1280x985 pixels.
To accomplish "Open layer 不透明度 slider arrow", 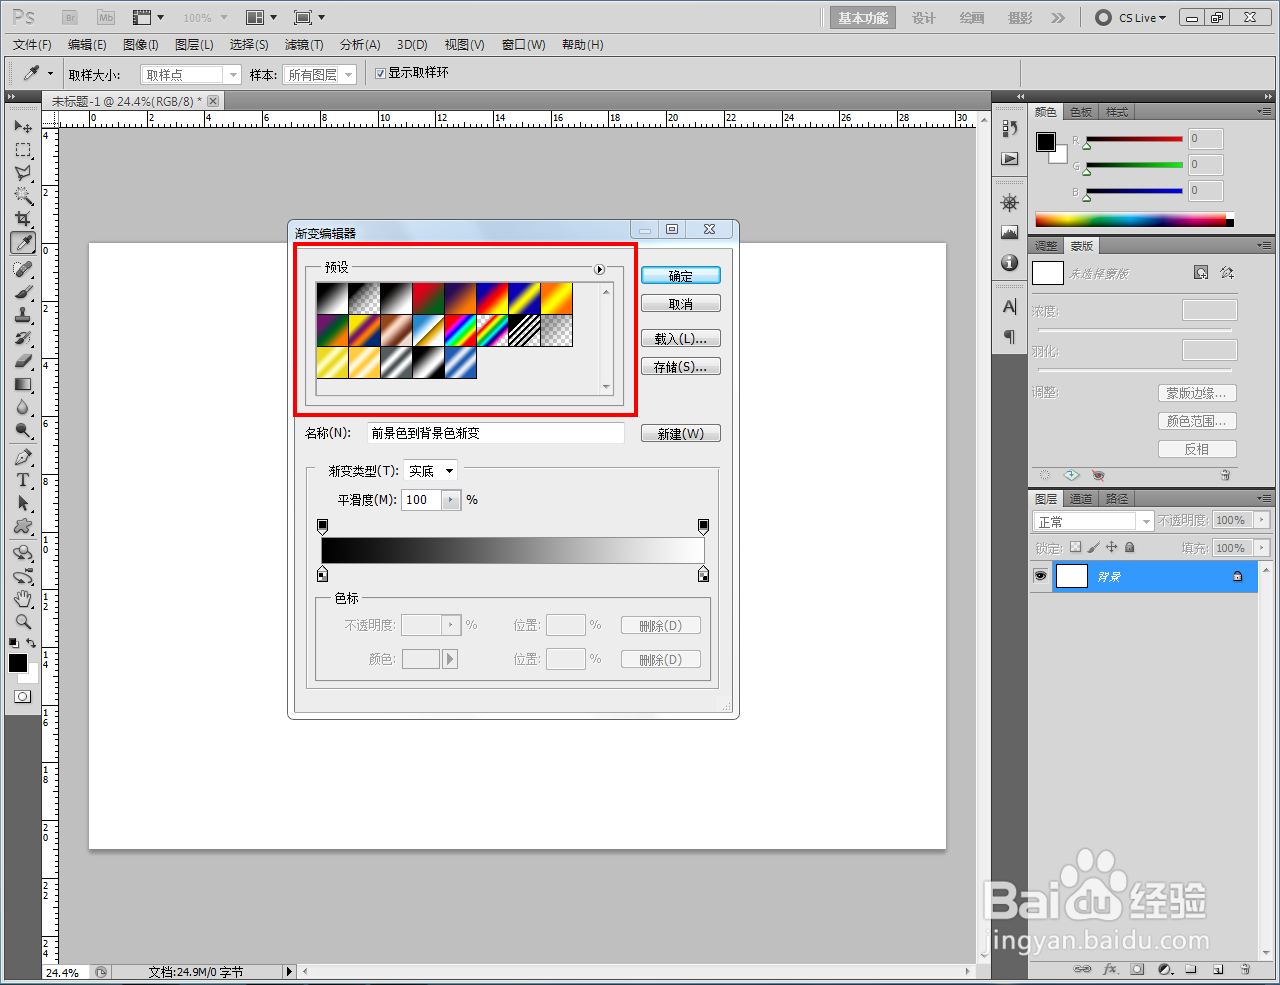I will (1262, 520).
